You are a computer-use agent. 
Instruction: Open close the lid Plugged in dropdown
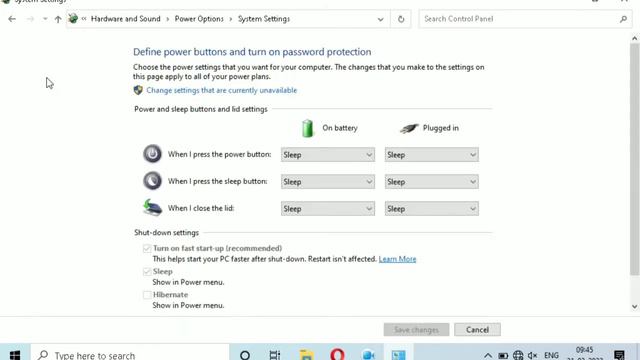click(x=431, y=209)
